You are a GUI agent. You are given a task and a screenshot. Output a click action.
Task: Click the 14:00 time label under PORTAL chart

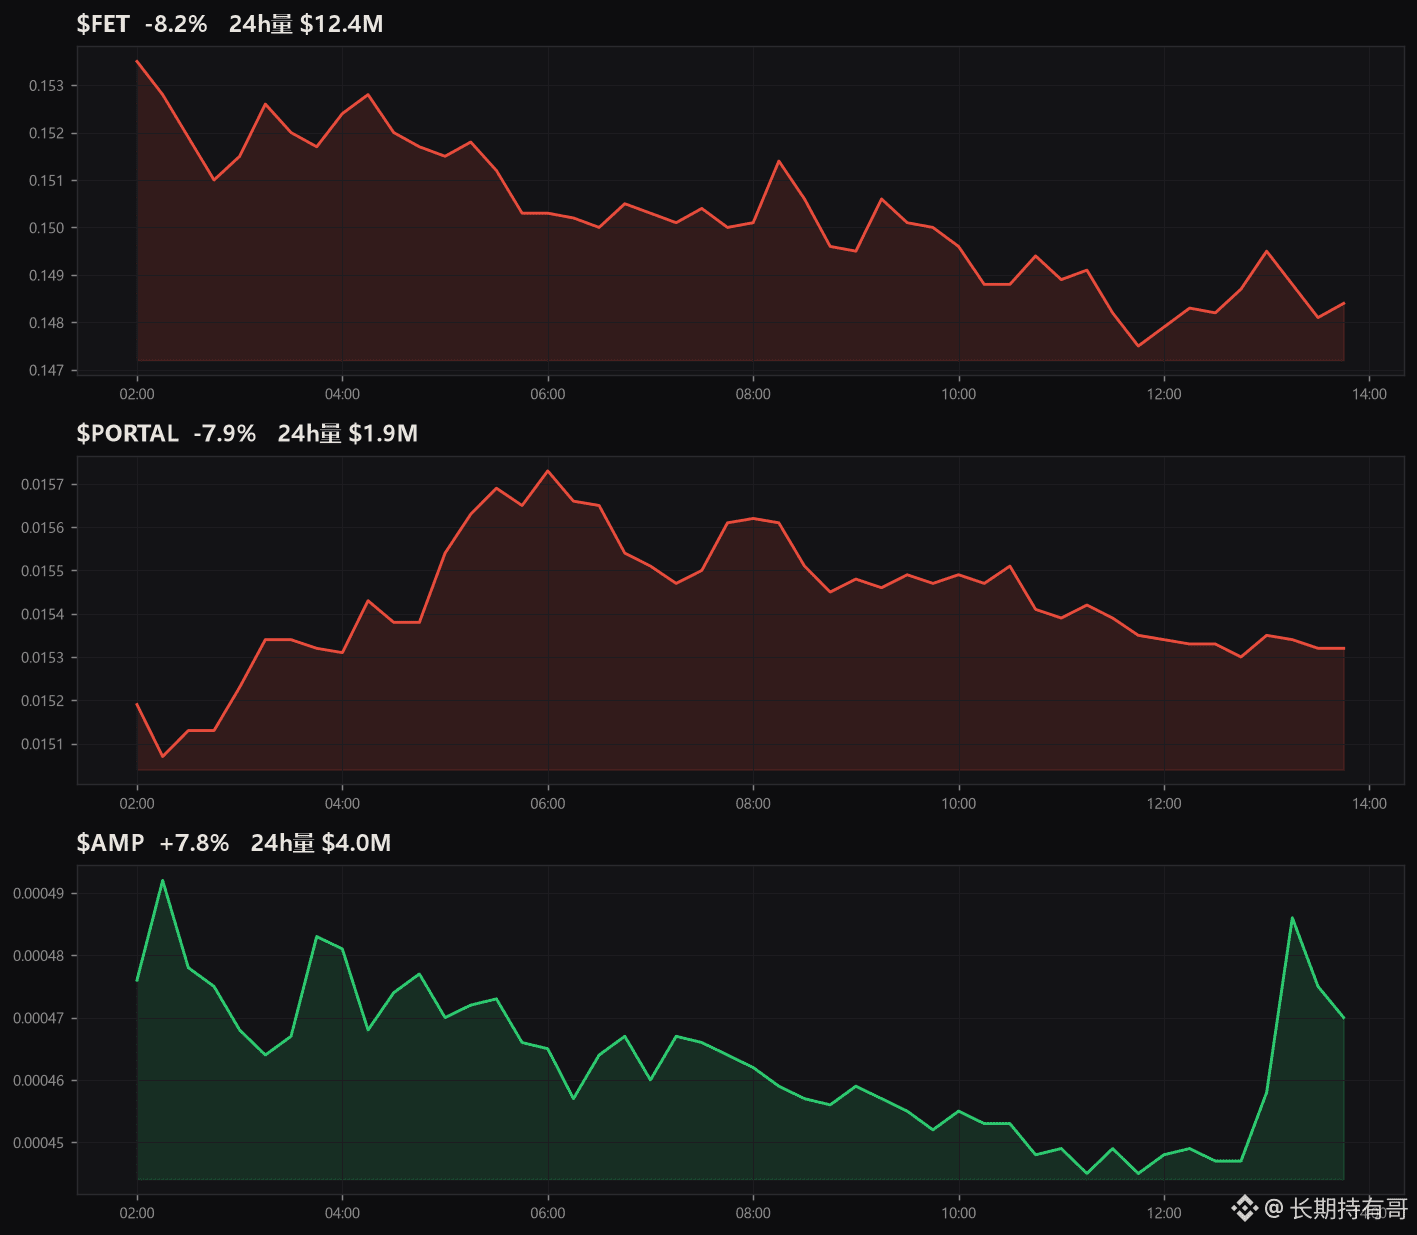(x=1370, y=804)
